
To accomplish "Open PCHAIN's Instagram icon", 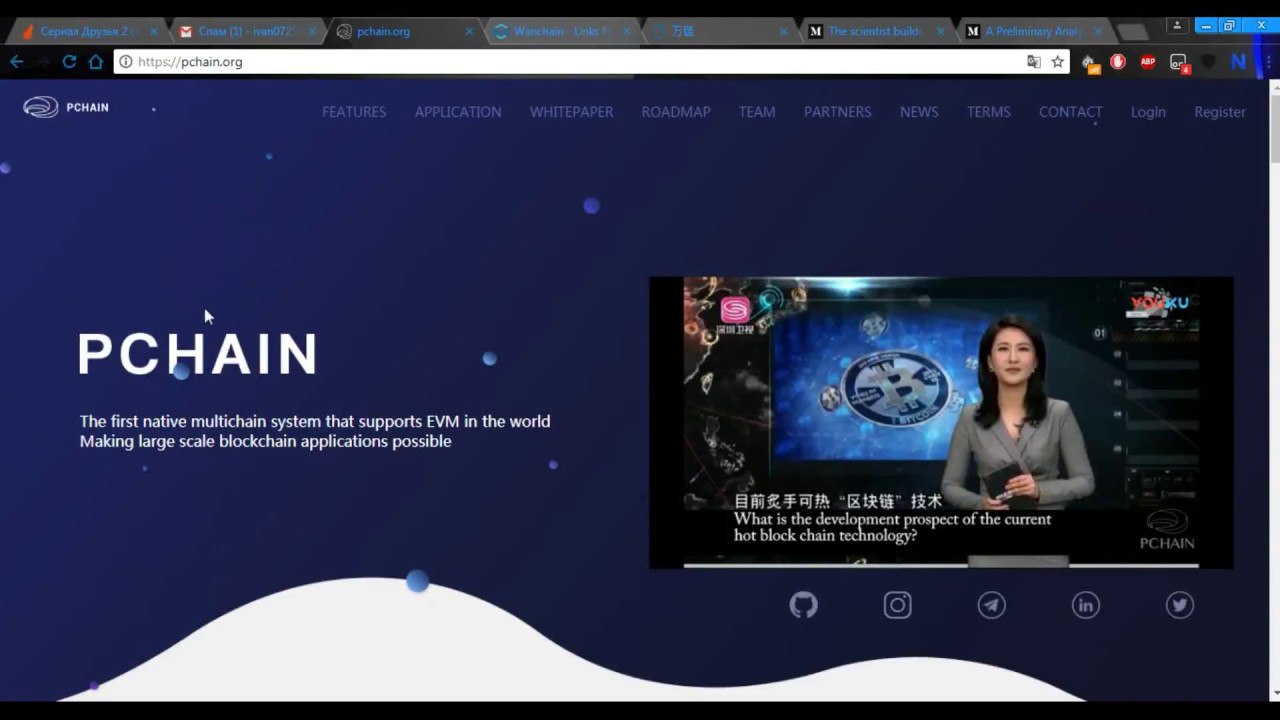I will click(x=897, y=605).
